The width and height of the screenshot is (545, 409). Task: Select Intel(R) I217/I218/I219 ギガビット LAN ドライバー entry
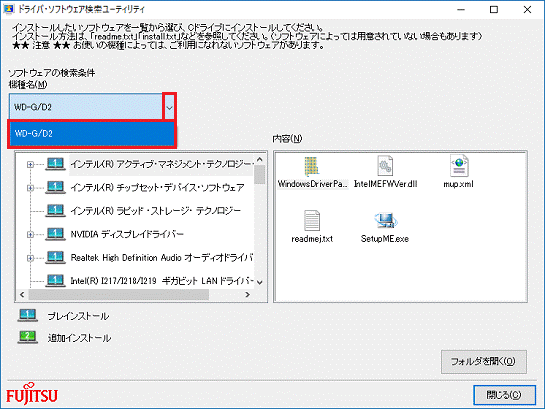[x=162, y=281]
